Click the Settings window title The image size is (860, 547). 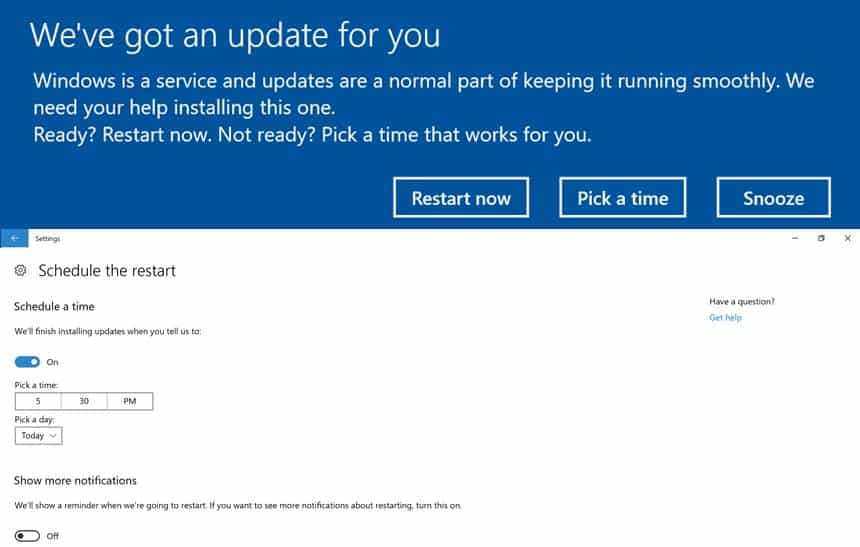48,238
